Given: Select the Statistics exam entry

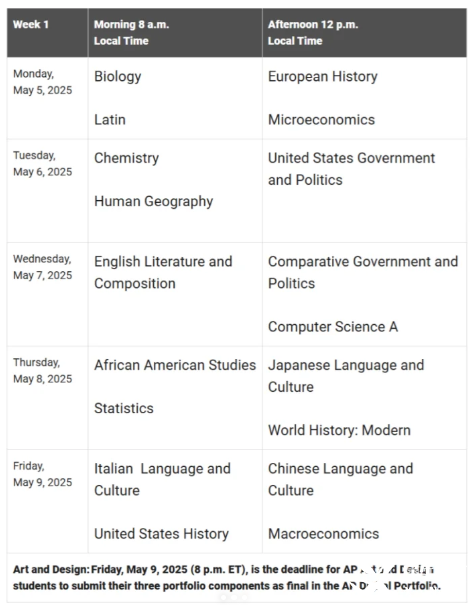Looking at the screenshot, I should click(x=124, y=408).
